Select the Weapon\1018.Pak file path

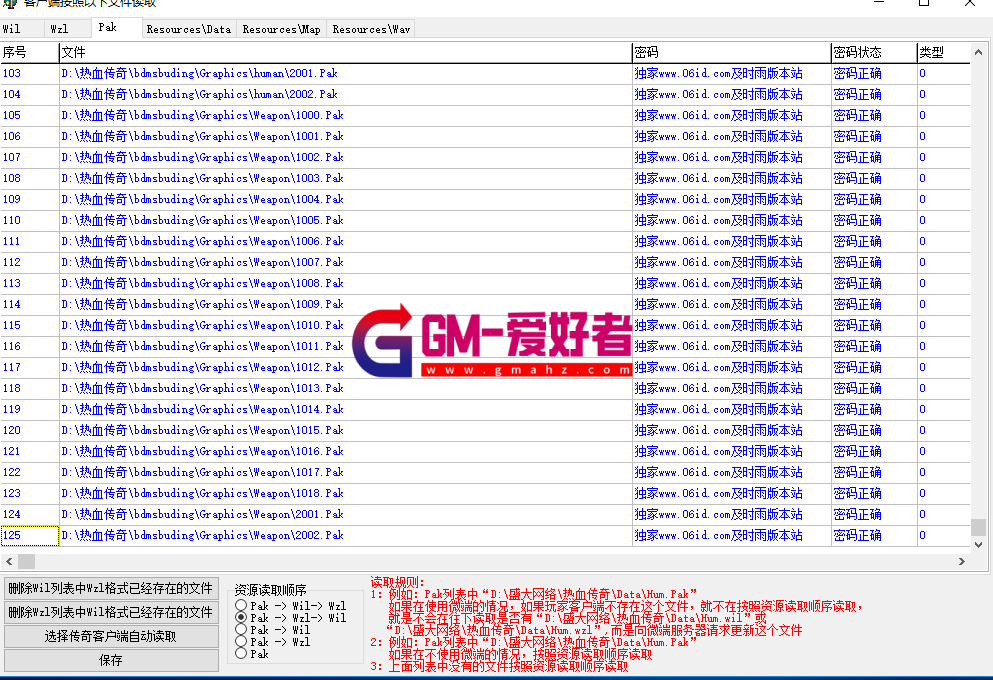coord(203,493)
